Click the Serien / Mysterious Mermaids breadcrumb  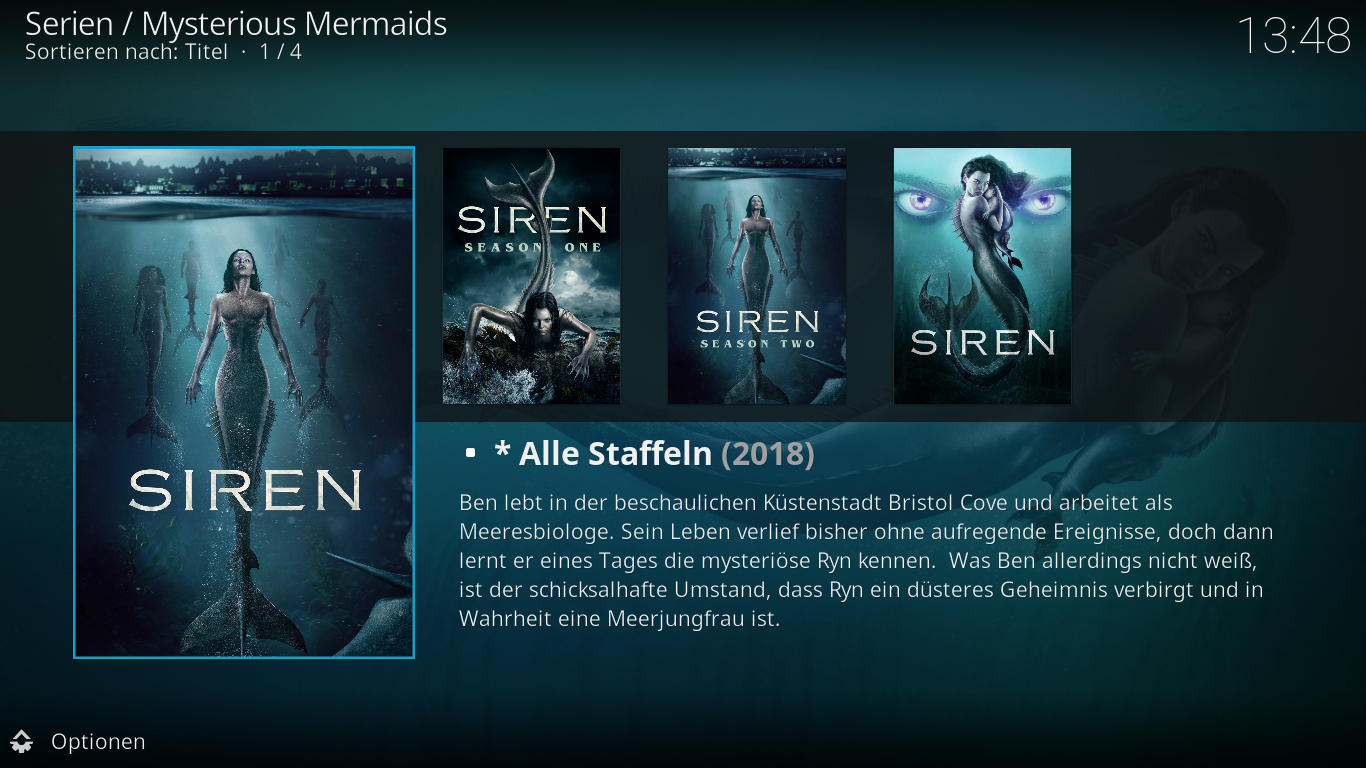[x=236, y=23]
